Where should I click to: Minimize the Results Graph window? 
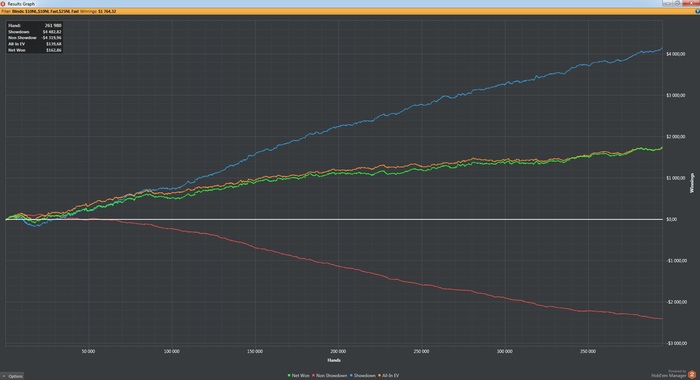(x=667, y=3)
